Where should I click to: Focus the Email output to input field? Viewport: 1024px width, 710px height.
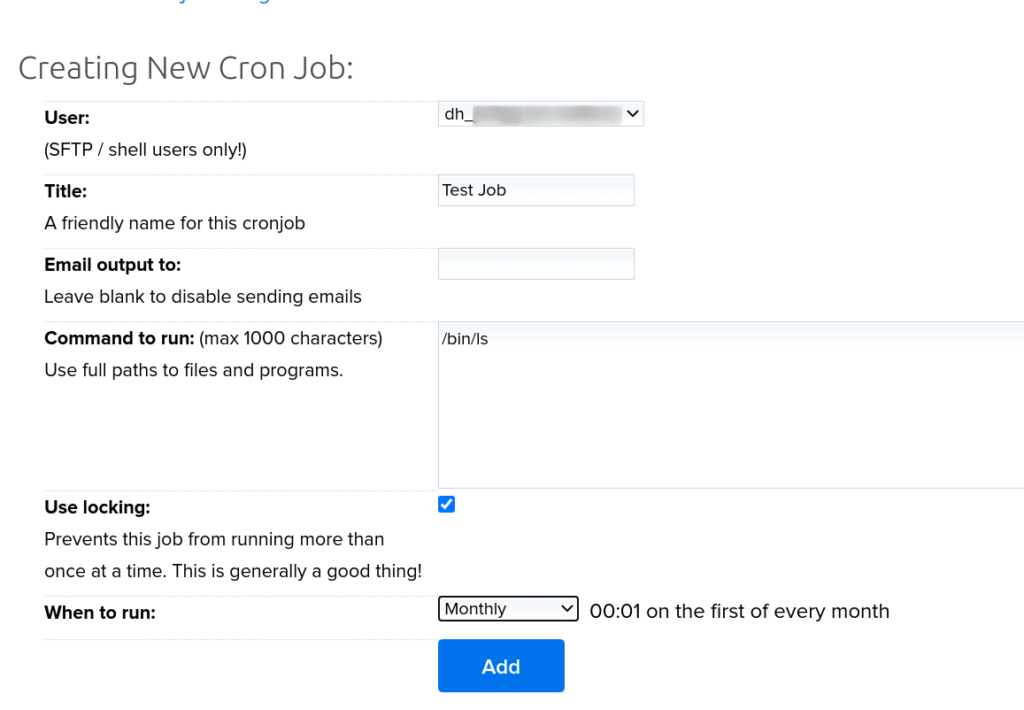point(536,264)
